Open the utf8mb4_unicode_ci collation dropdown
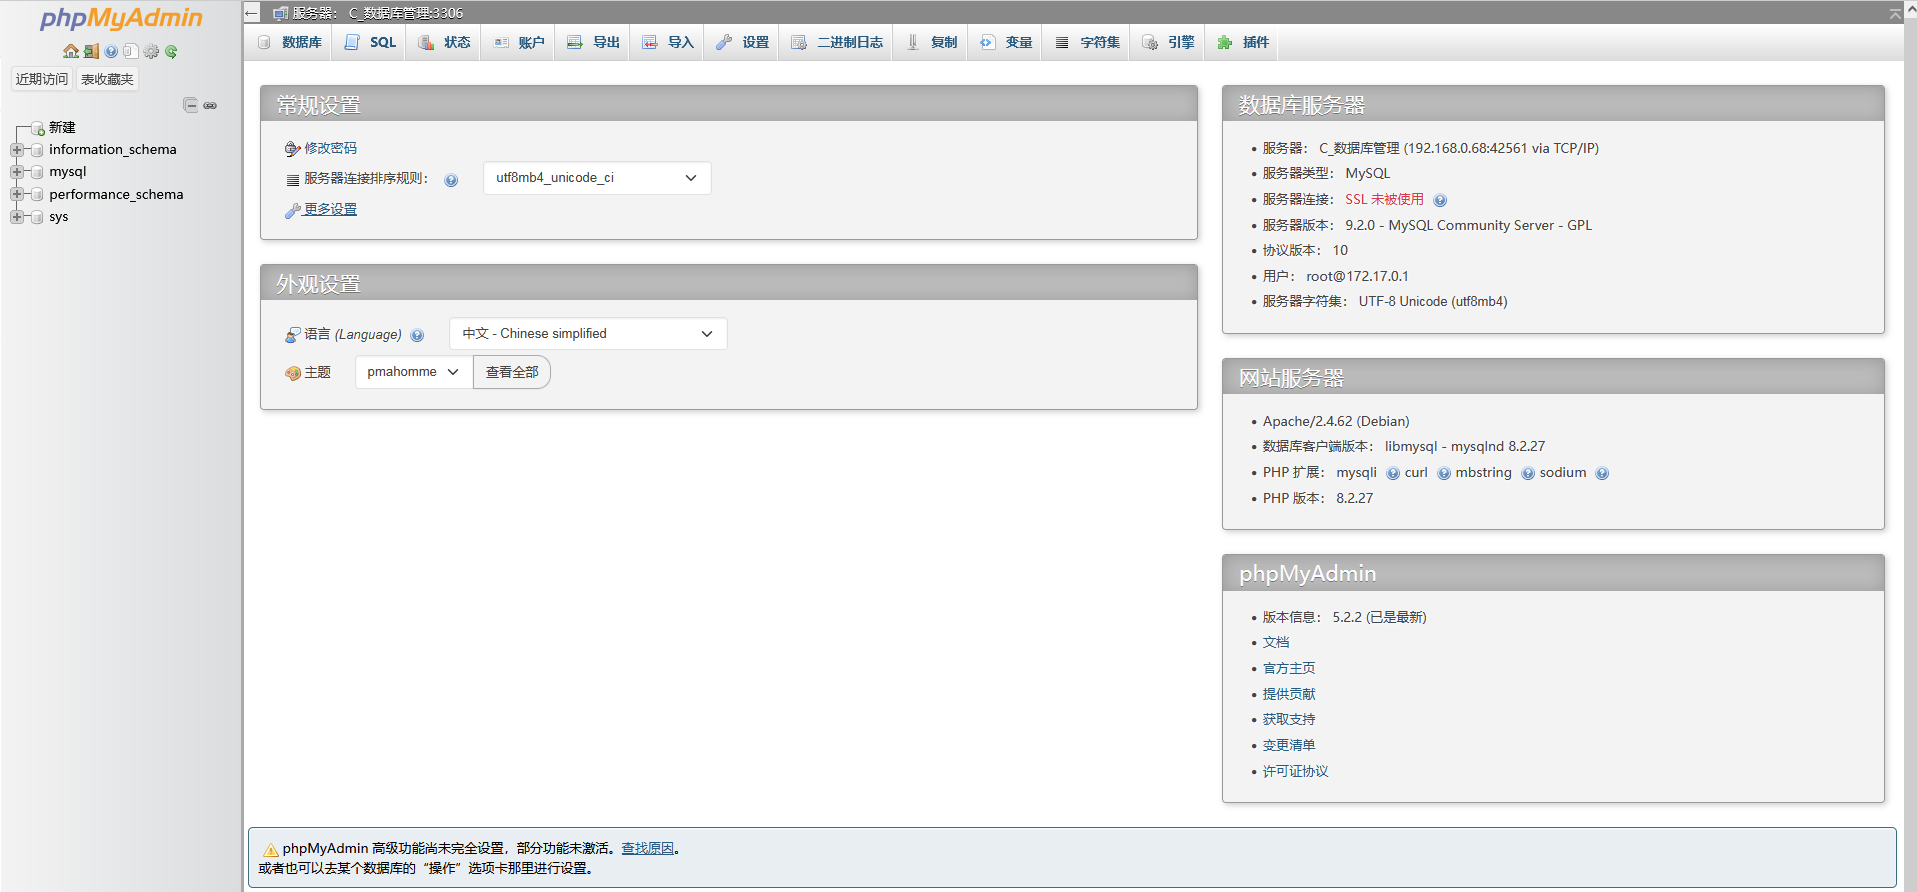 coord(597,178)
